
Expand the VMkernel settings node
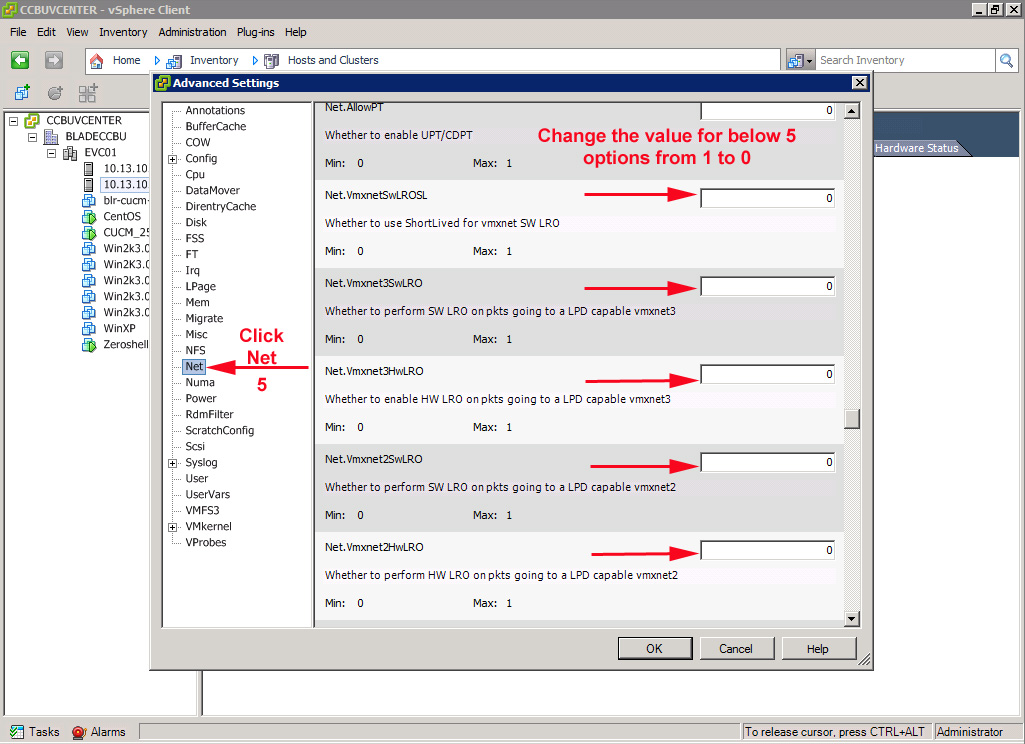(173, 527)
